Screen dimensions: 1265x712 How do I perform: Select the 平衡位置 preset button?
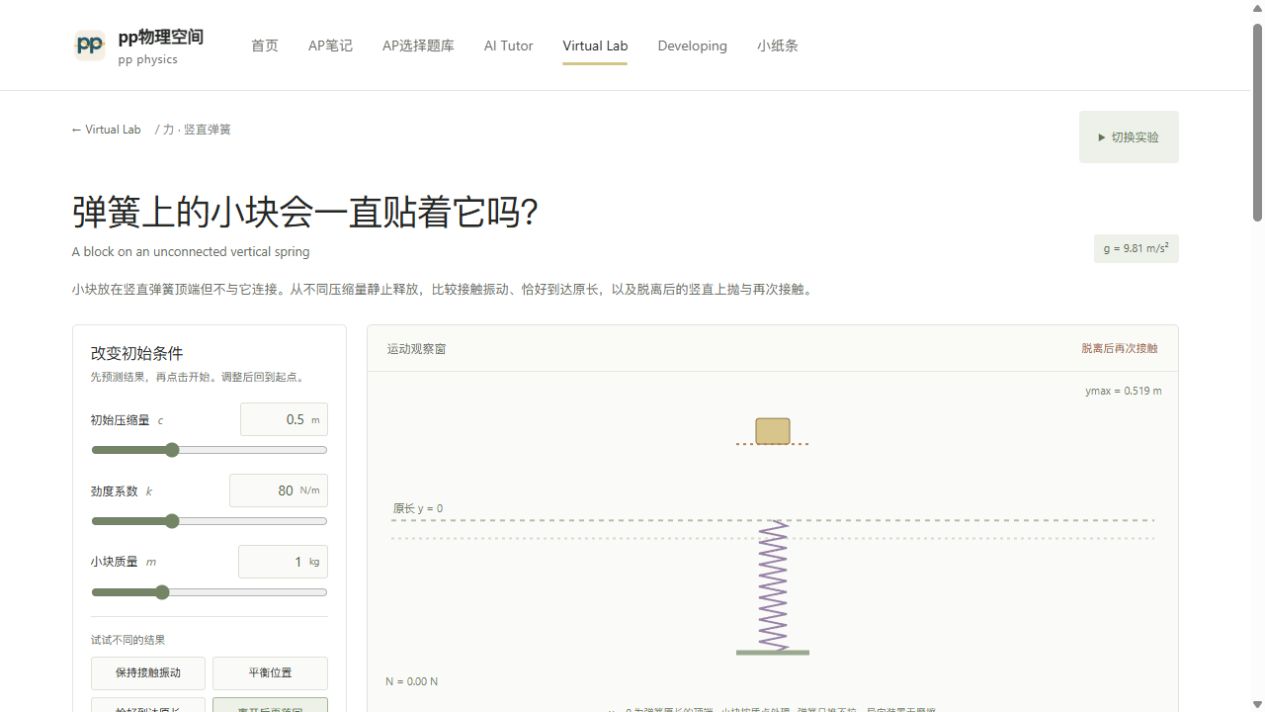pyautogui.click(x=270, y=673)
